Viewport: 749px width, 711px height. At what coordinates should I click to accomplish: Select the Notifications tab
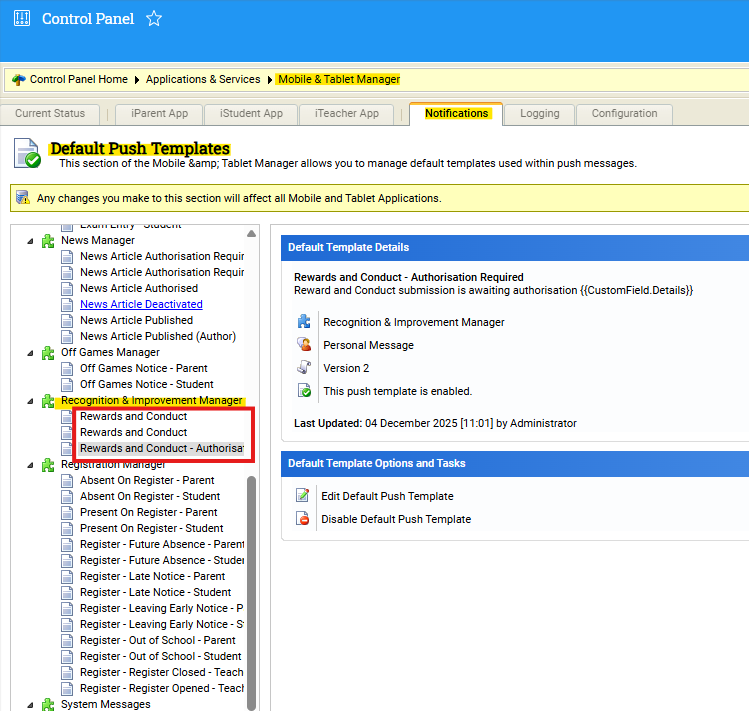tap(456, 114)
